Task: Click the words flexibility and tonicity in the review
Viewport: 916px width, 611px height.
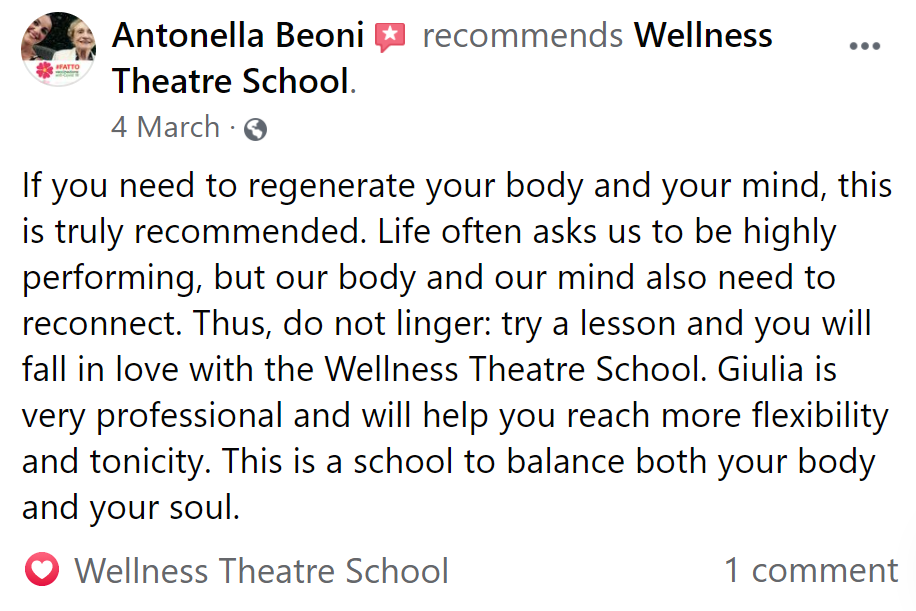Action: pyautogui.click(x=456, y=438)
